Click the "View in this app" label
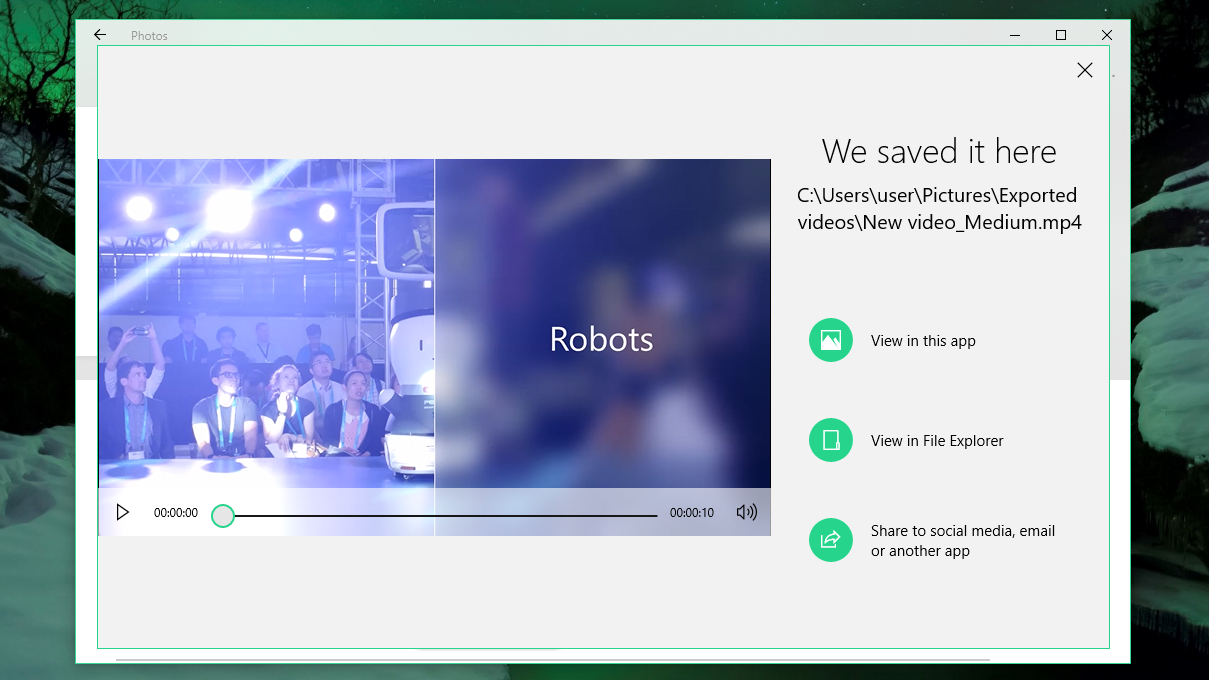The image size is (1209, 680). coord(923,340)
